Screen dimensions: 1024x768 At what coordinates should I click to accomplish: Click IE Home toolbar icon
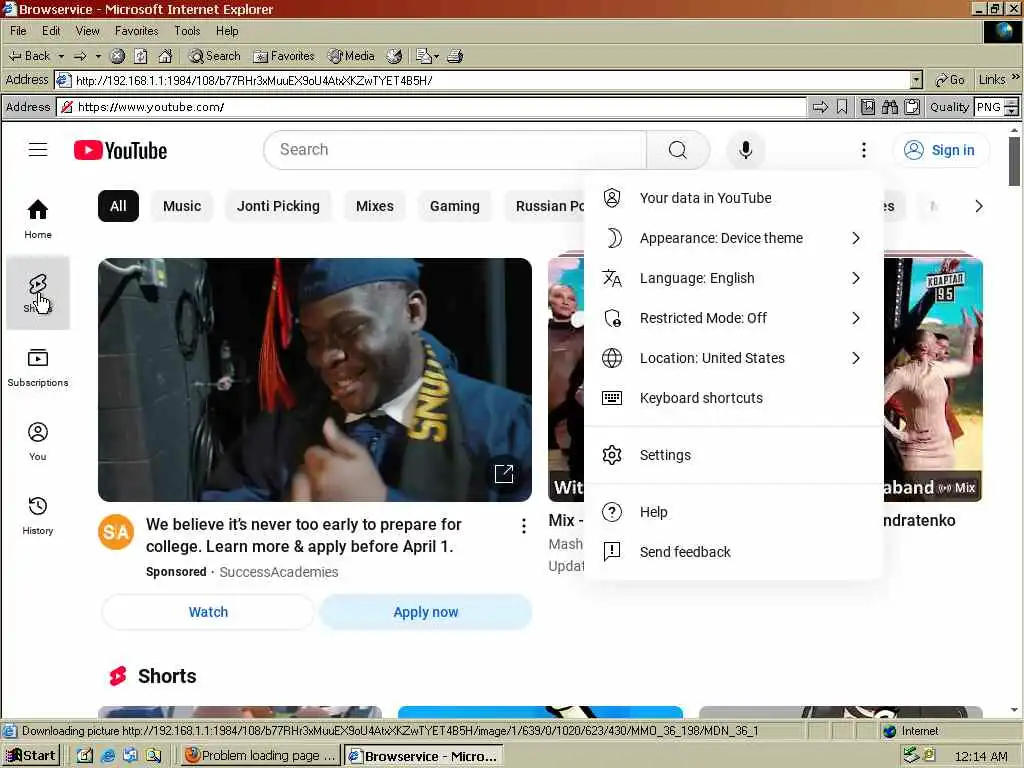point(165,56)
